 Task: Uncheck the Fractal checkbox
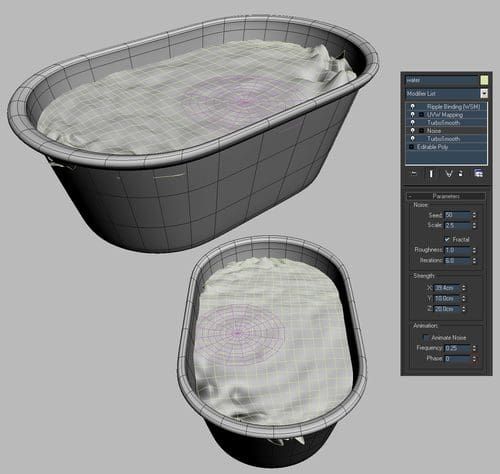(447, 239)
